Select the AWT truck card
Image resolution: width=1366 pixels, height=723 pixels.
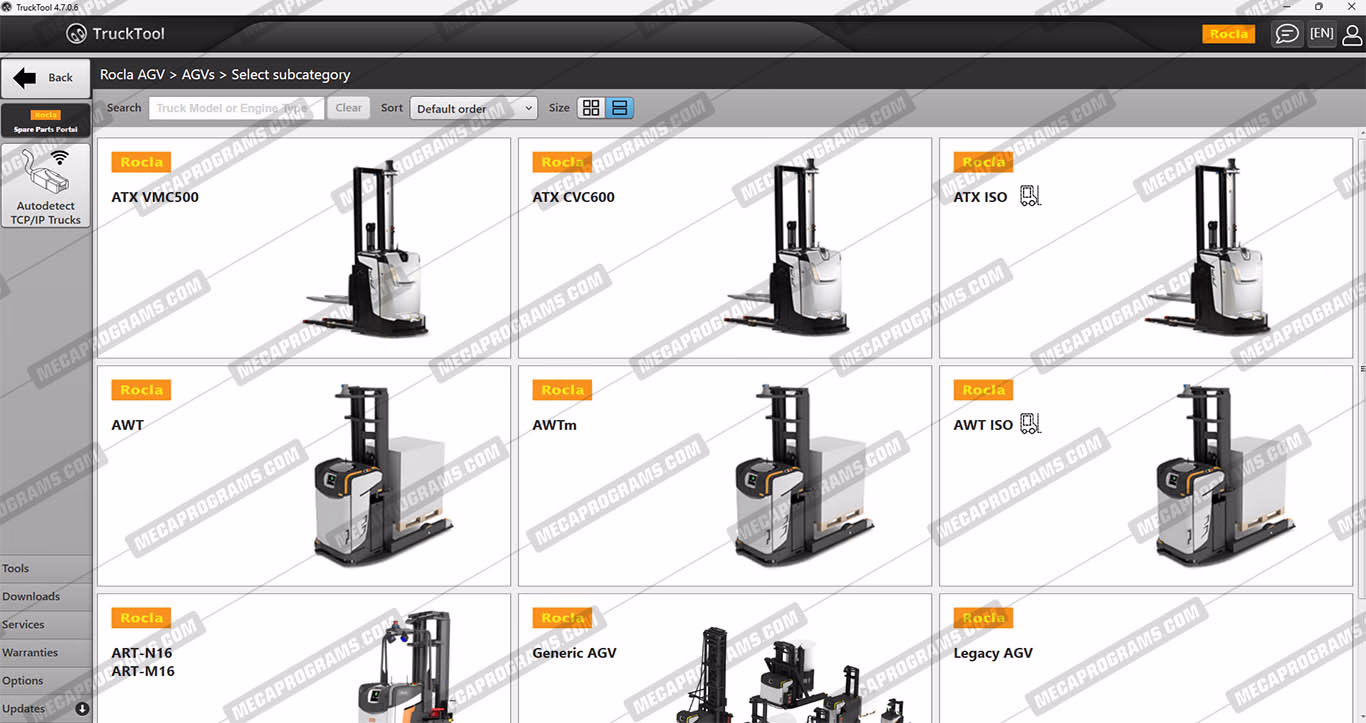pyautogui.click(x=304, y=476)
